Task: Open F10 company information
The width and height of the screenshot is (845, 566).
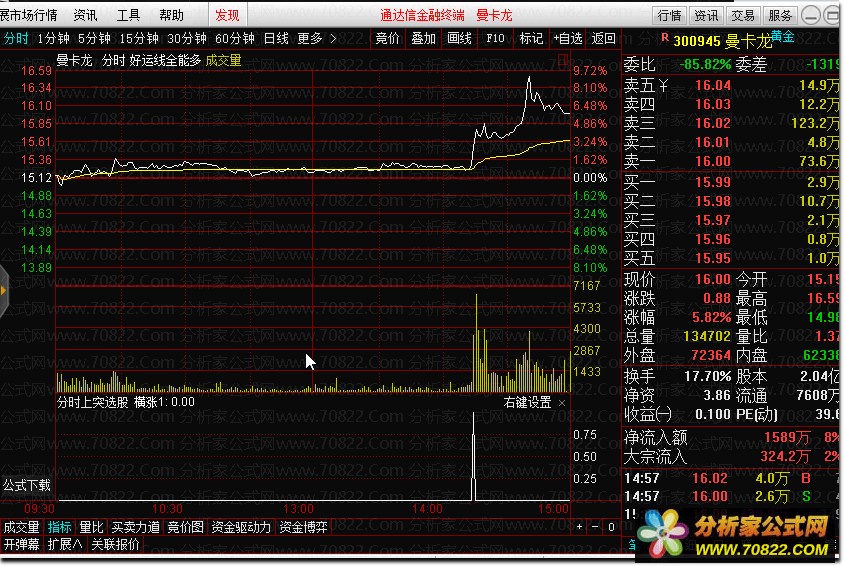Action: click(495, 38)
